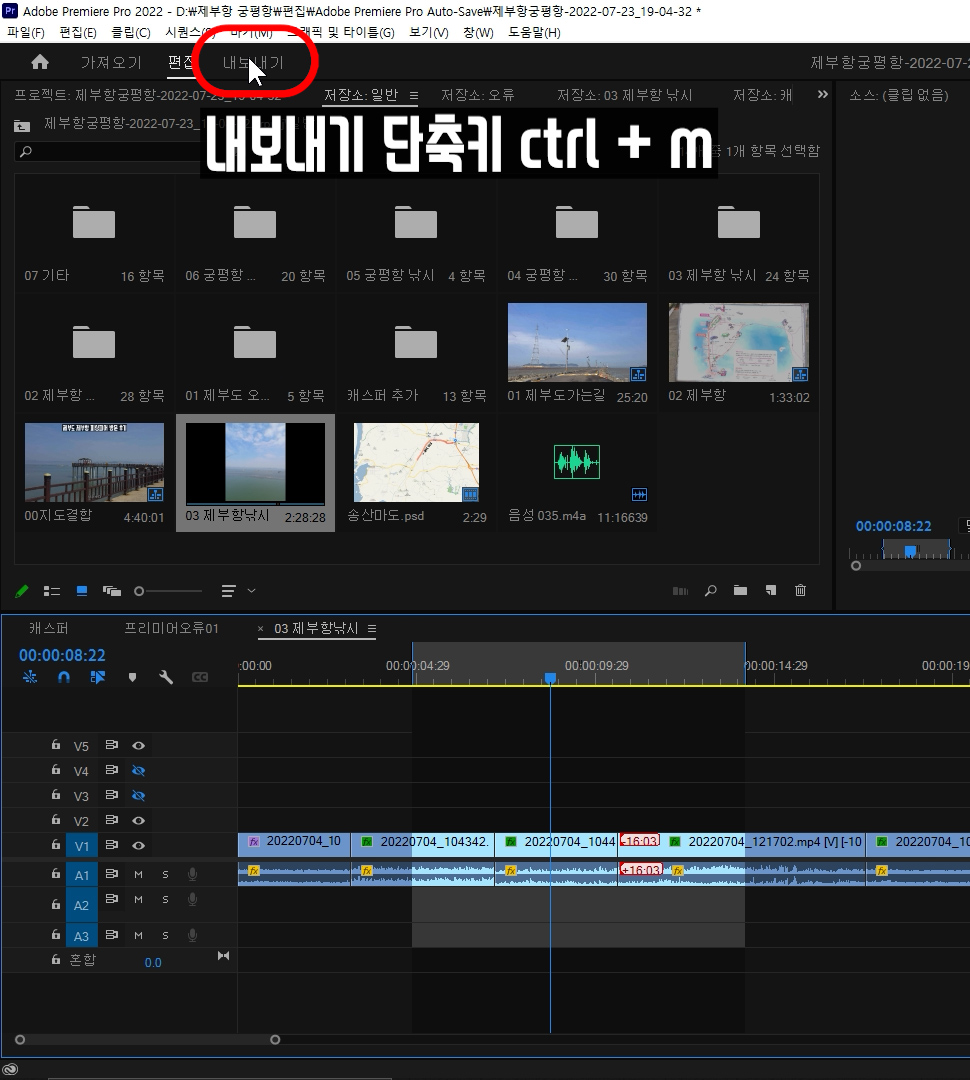The image size is (970, 1080).
Task: Select the 음성 035.m4a audio item
Action: tap(577, 462)
